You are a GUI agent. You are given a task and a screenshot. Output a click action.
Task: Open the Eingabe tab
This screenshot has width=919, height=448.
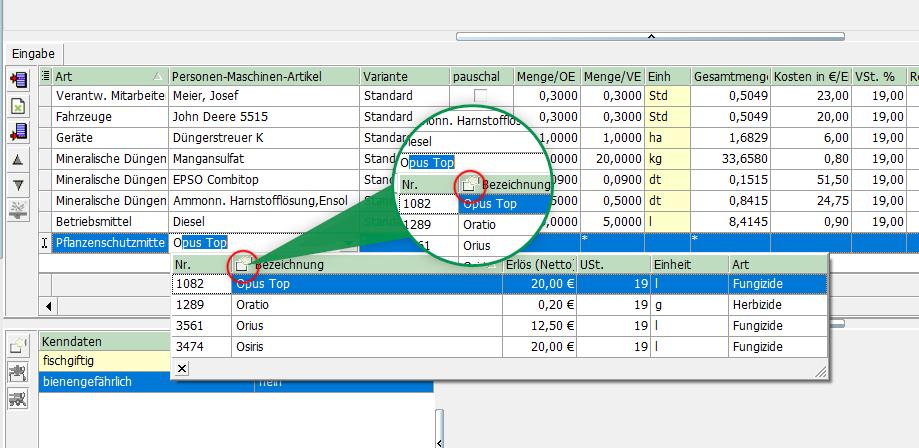(x=34, y=53)
